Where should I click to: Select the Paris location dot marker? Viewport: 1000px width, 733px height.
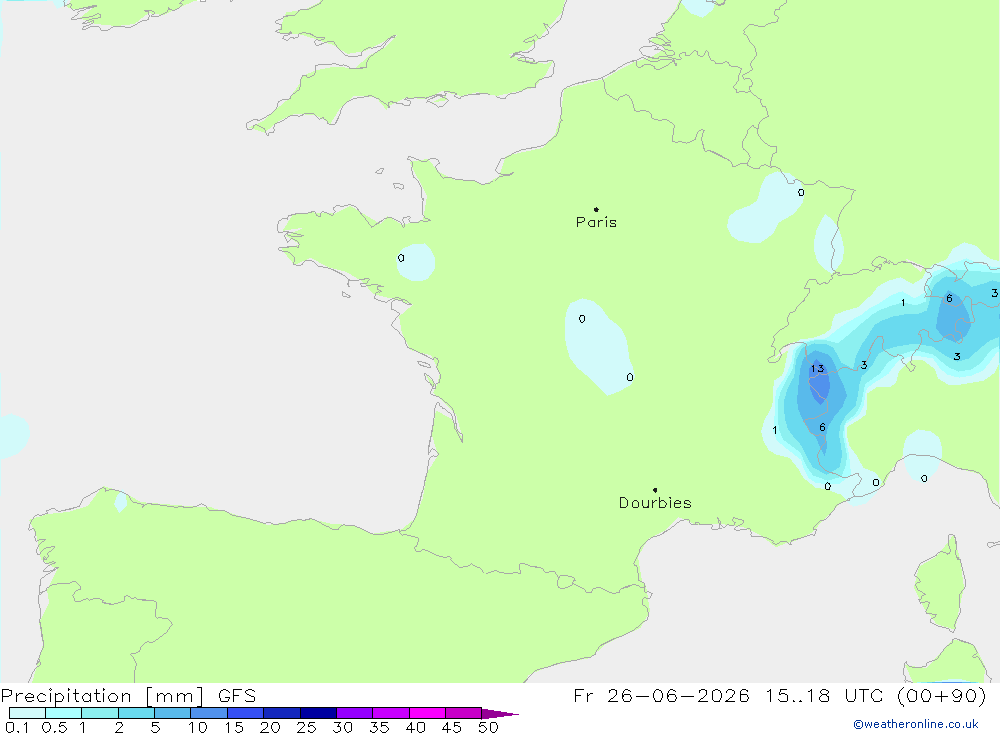coord(596,209)
